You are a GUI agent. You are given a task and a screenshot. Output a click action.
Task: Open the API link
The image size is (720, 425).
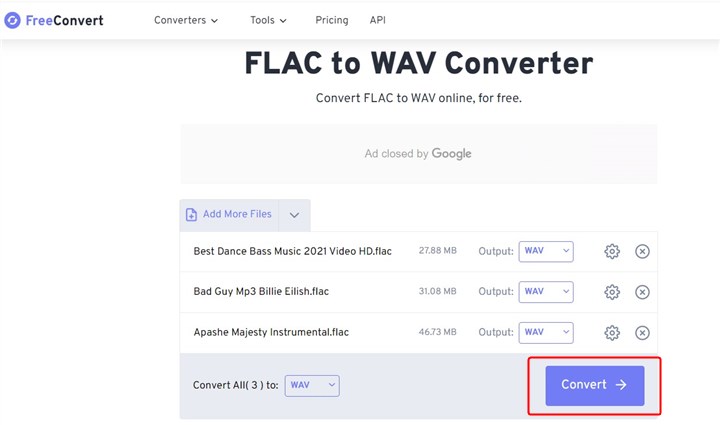(x=378, y=20)
